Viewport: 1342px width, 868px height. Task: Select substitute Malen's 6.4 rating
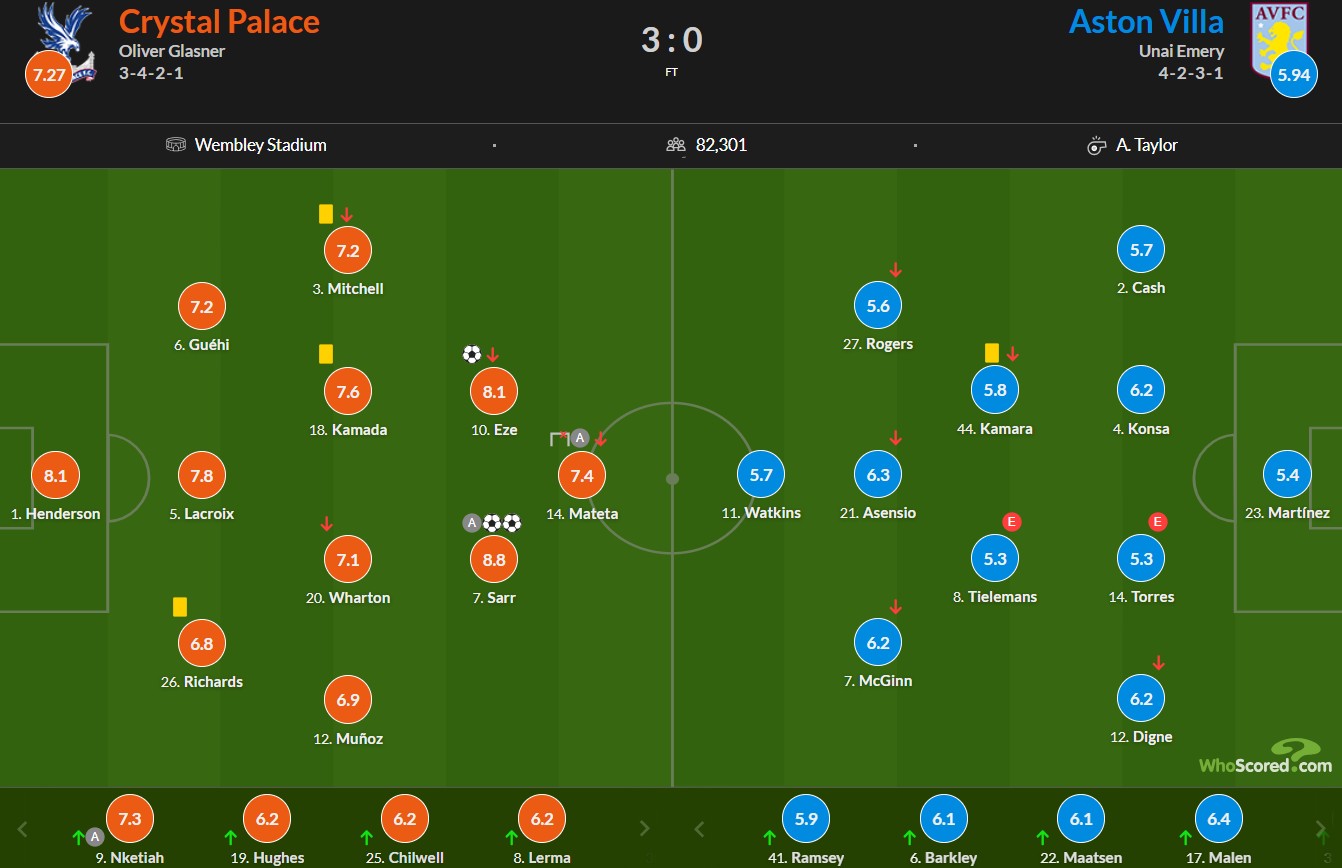1218,818
